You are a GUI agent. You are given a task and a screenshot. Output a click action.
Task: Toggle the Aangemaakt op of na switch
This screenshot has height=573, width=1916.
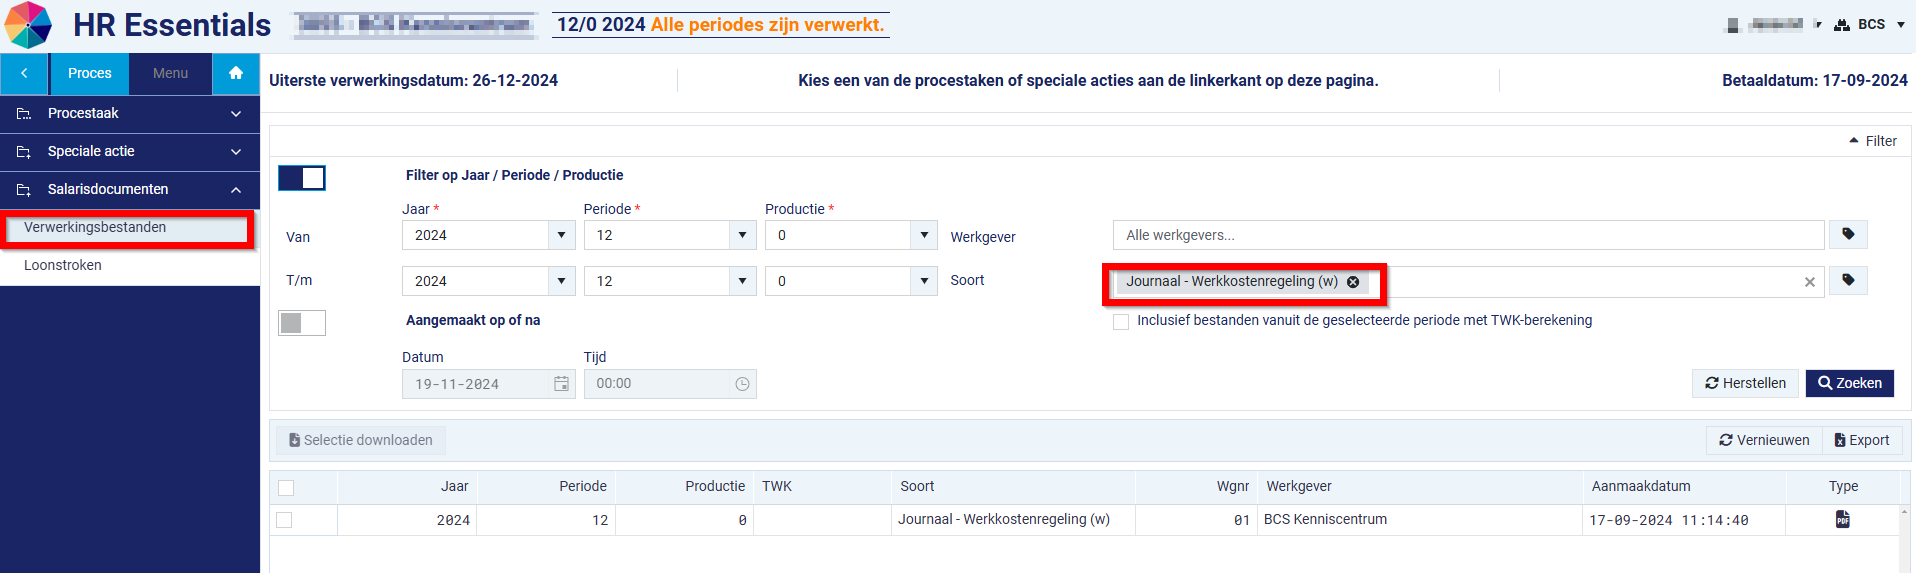click(302, 323)
